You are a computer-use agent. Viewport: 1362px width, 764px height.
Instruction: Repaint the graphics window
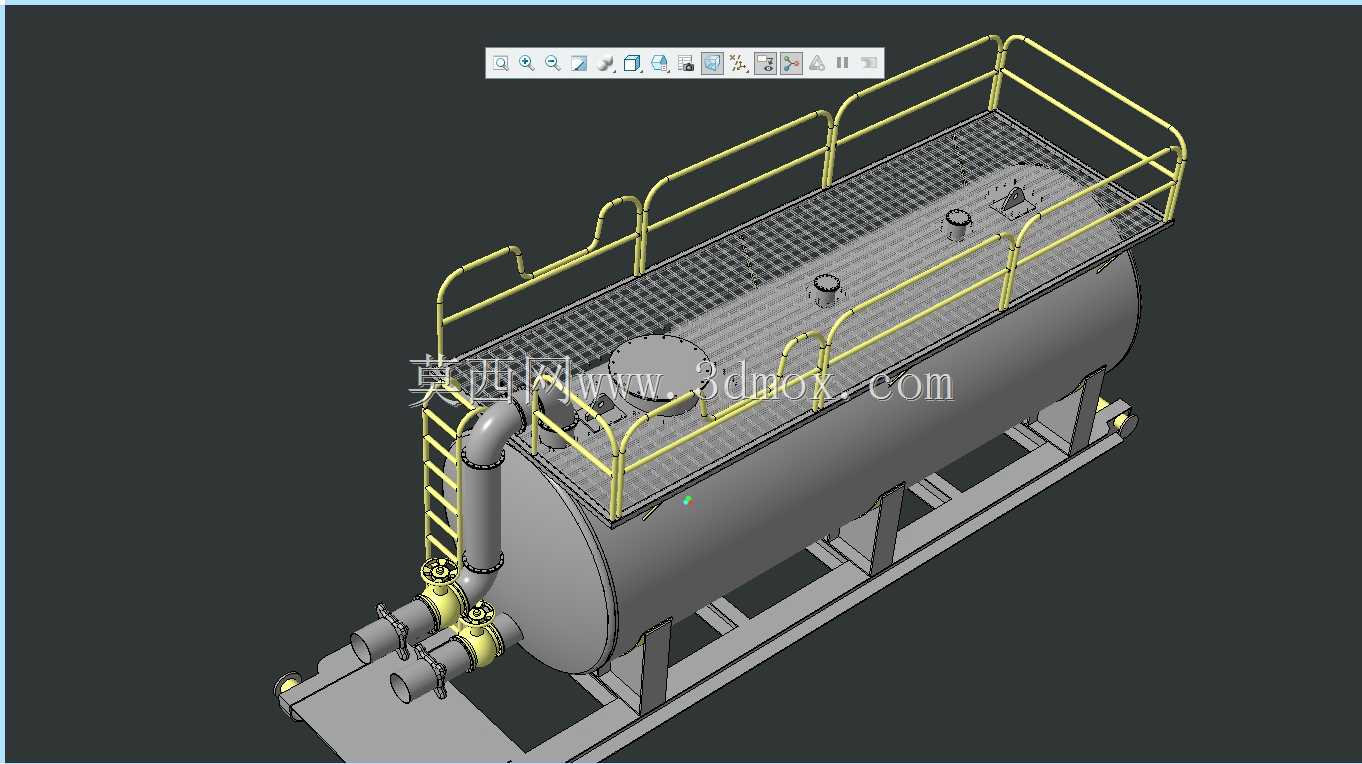[x=579, y=63]
